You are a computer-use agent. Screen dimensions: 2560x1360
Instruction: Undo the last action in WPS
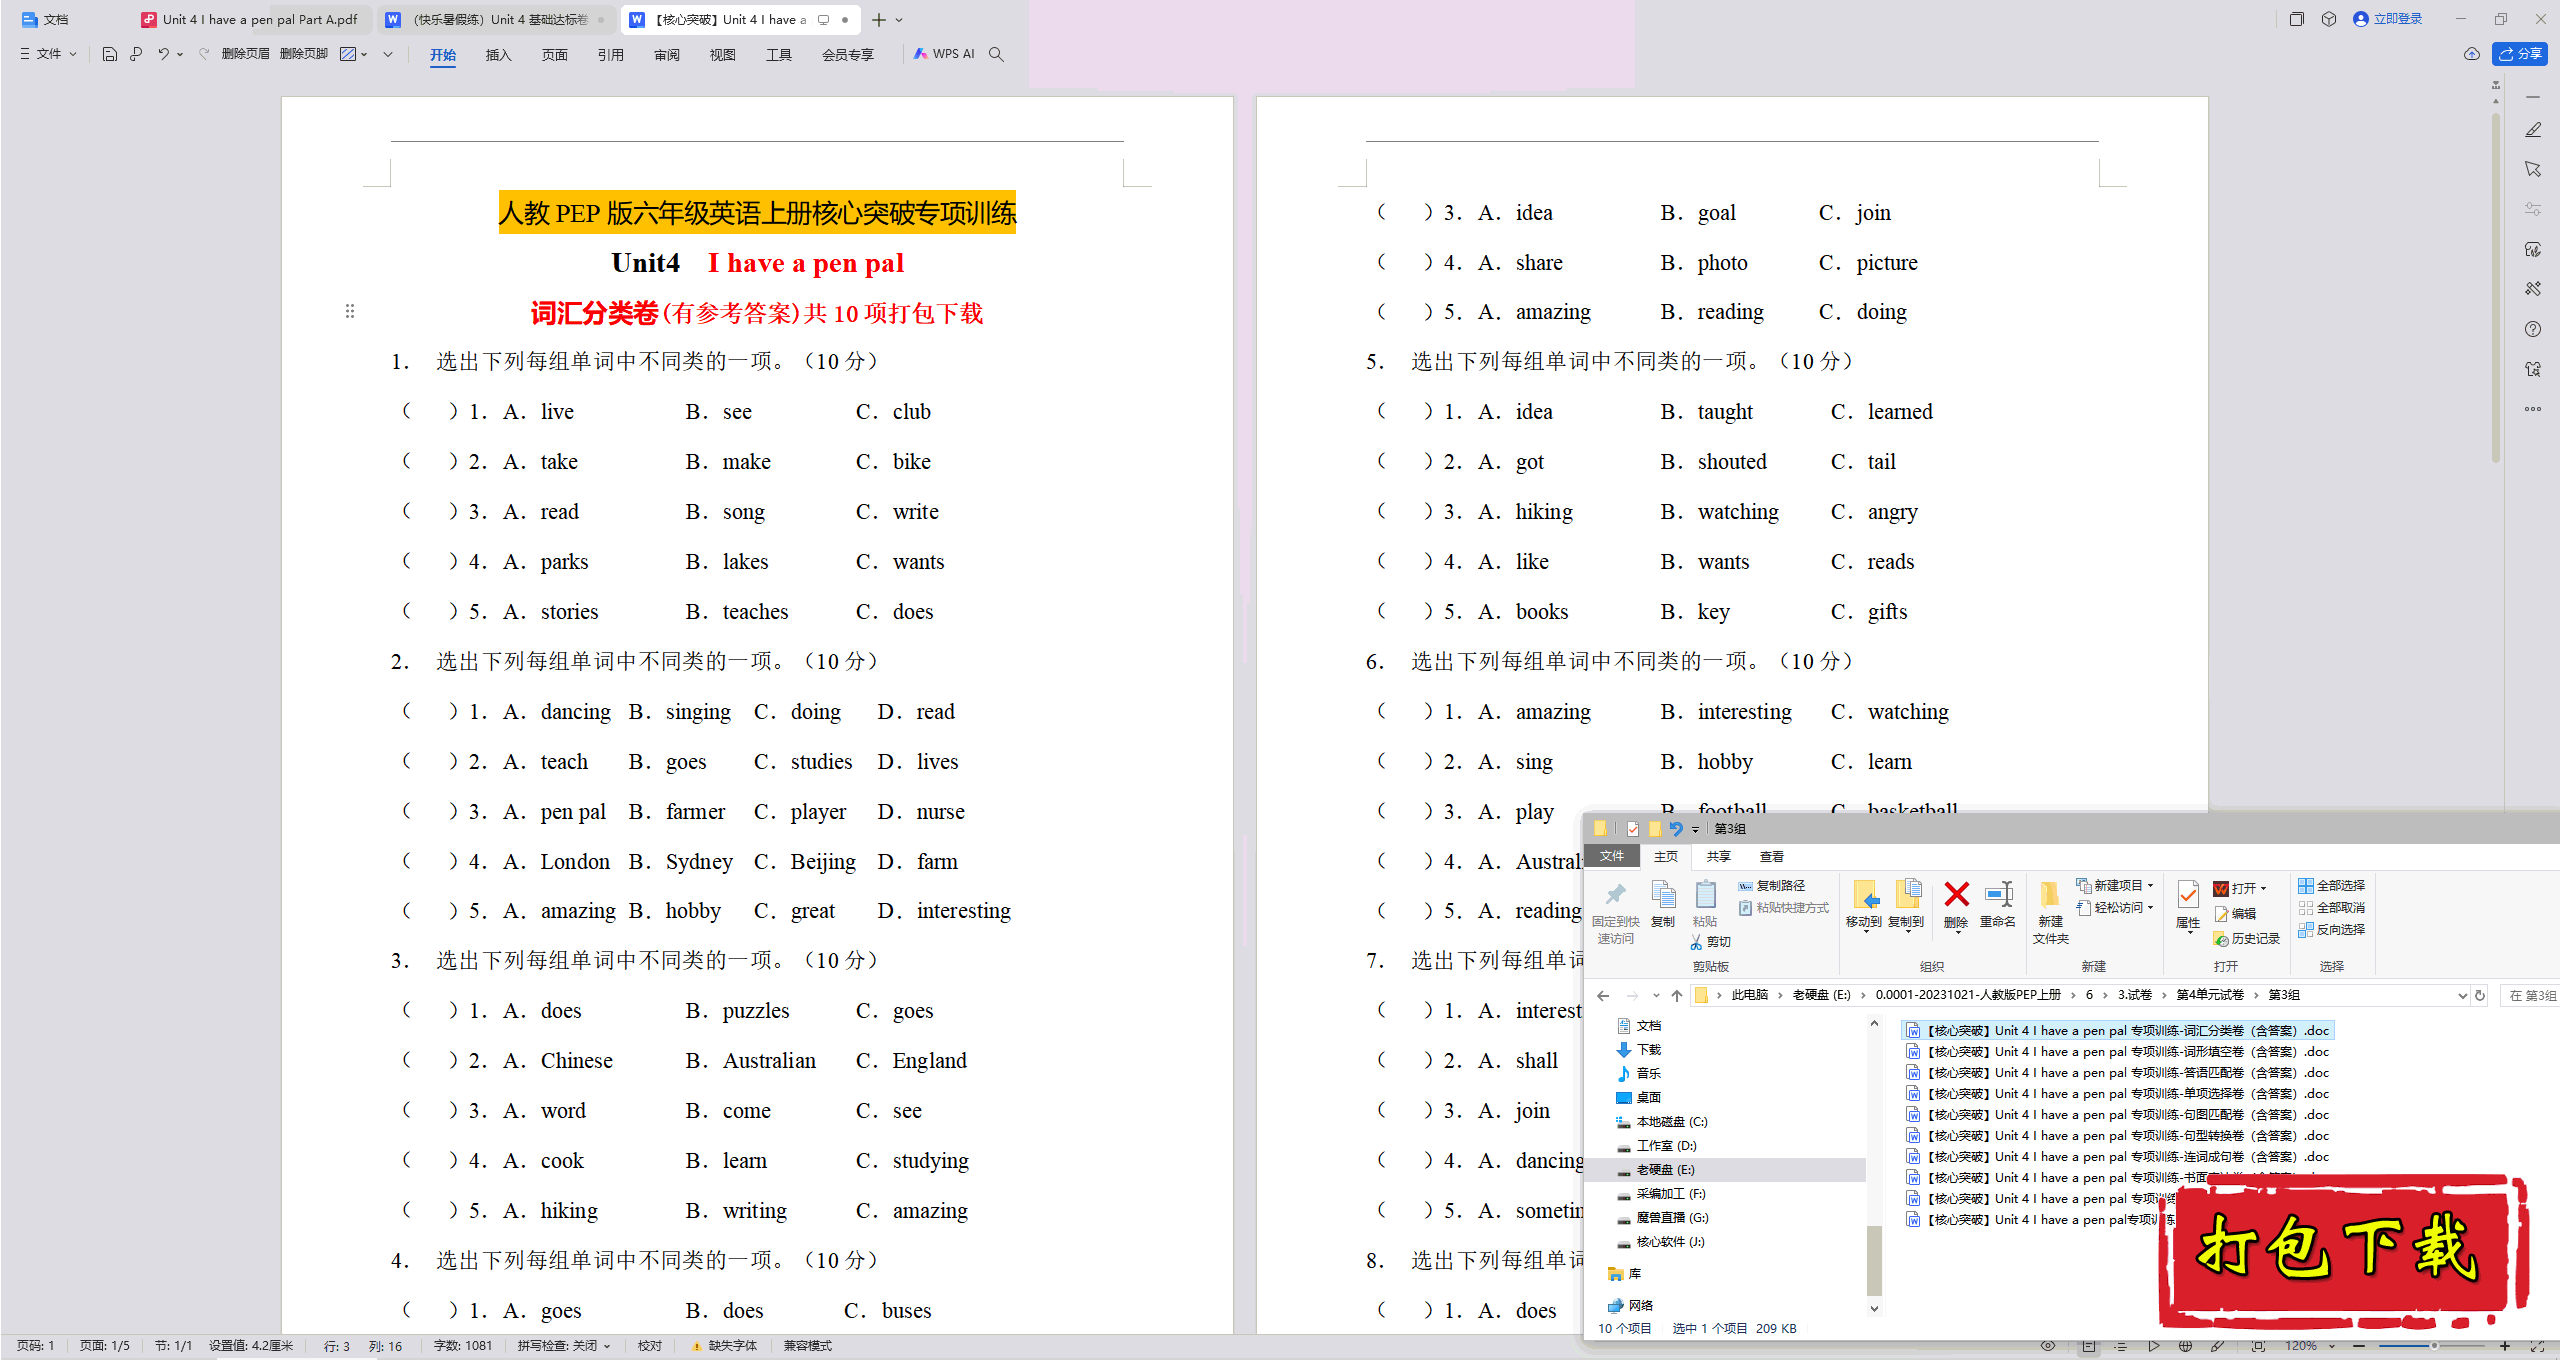point(163,54)
